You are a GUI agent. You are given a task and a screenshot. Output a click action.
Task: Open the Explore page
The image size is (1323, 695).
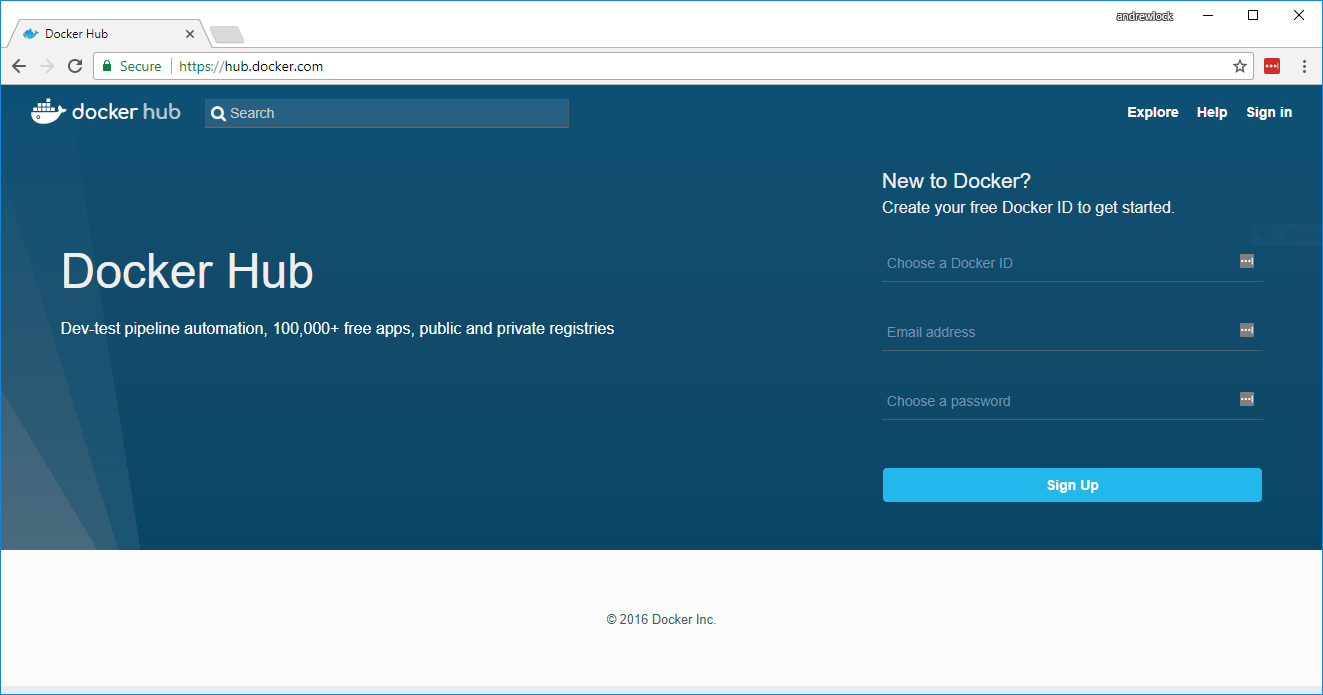(x=1153, y=112)
